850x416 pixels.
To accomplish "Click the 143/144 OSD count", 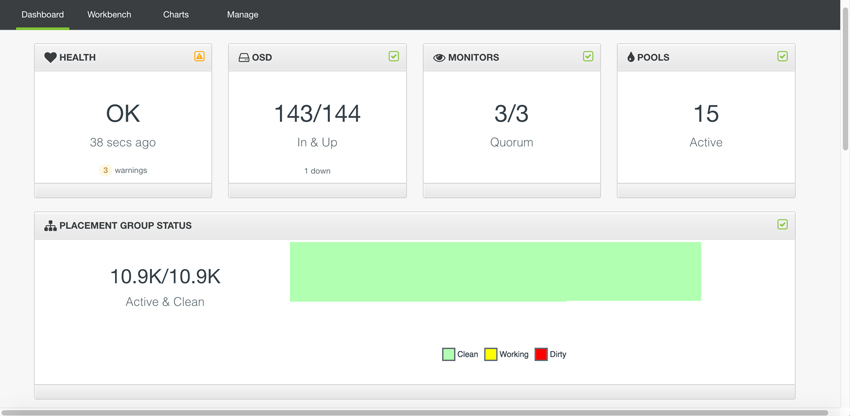I will (x=317, y=114).
